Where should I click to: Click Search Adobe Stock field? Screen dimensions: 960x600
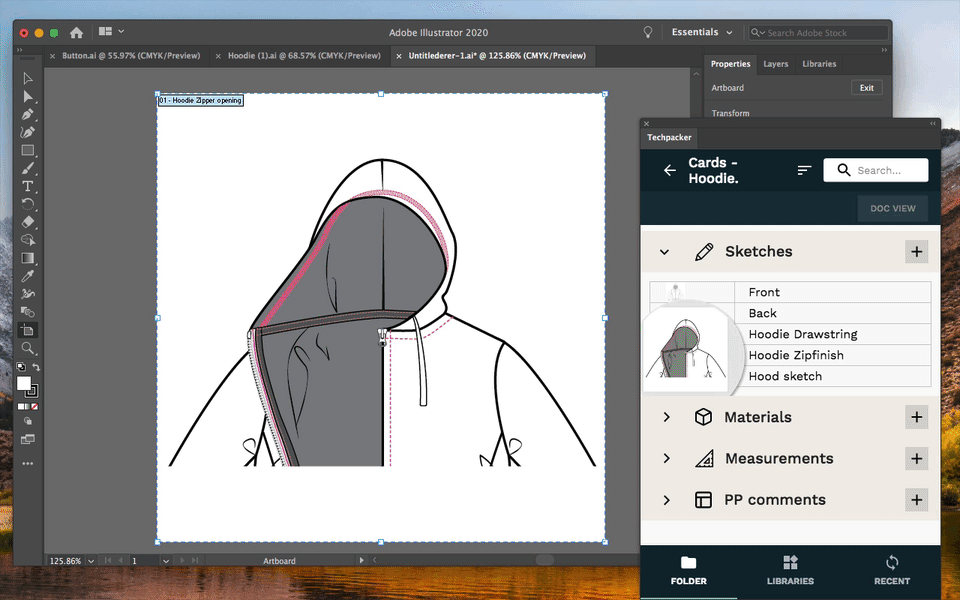[819, 32]
